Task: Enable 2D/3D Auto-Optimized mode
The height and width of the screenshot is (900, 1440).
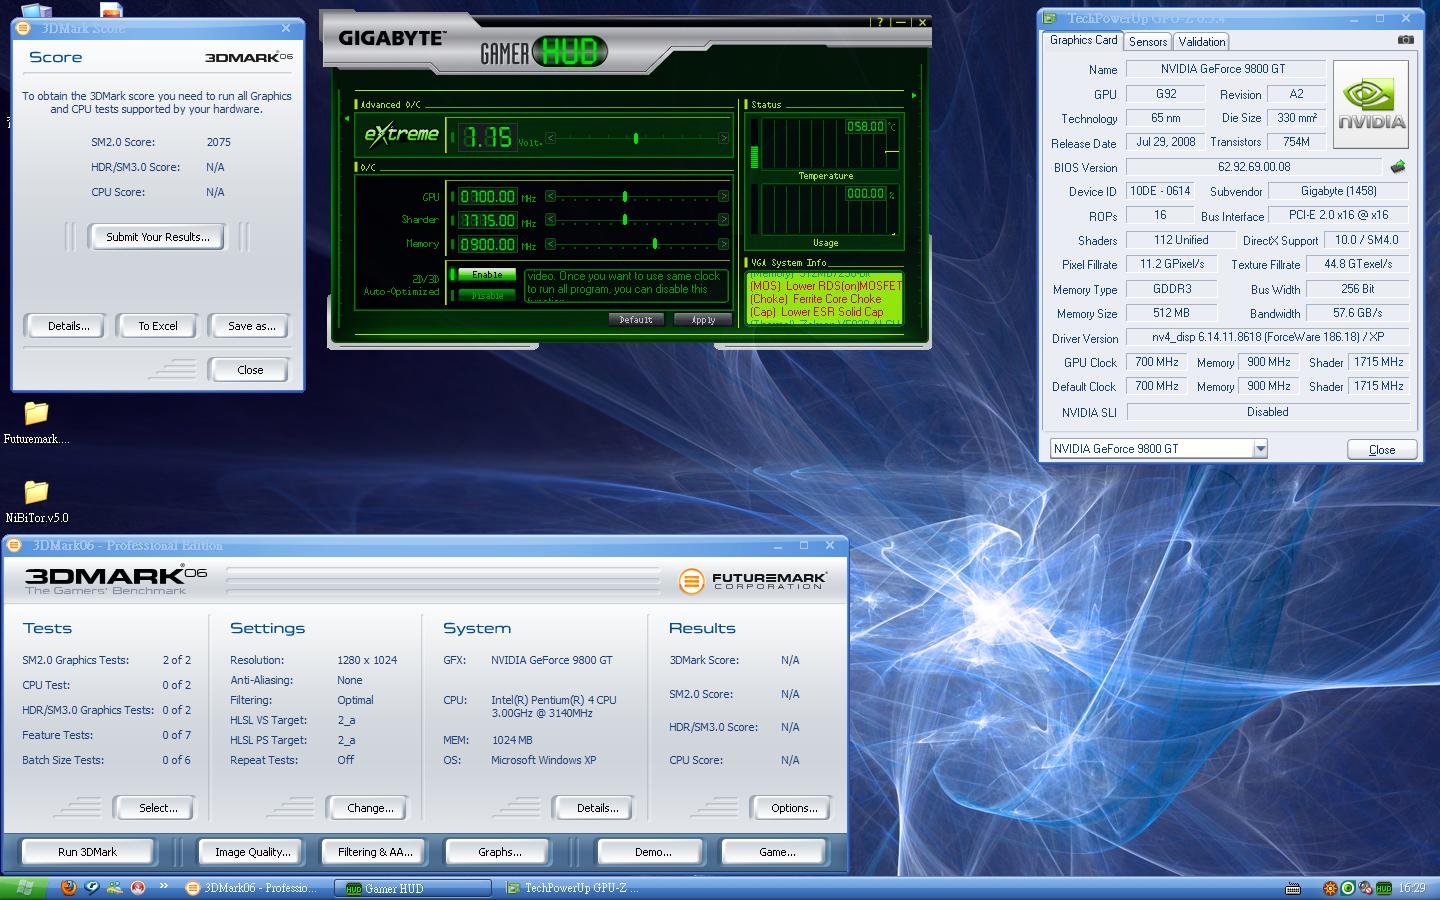Action: pos(487,274)
